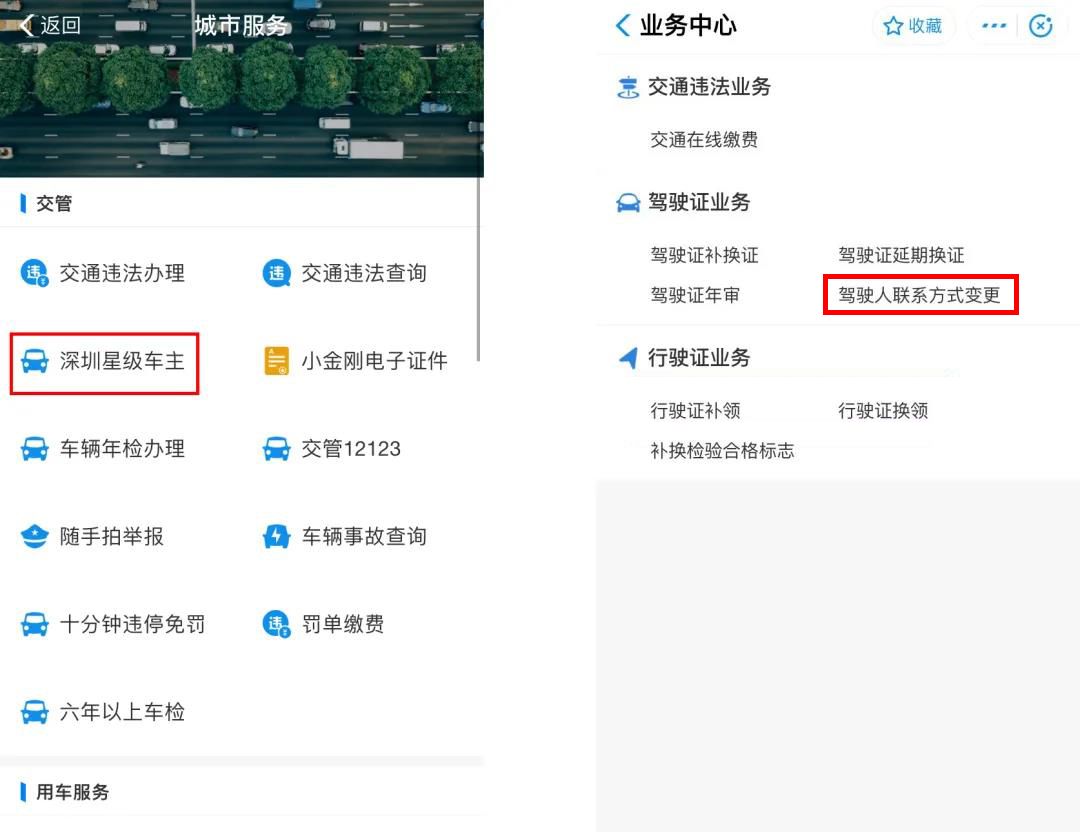The image size is (1080, 832).
Task: Click the 收藏 favorite button
Action: (x=913, y=26)
